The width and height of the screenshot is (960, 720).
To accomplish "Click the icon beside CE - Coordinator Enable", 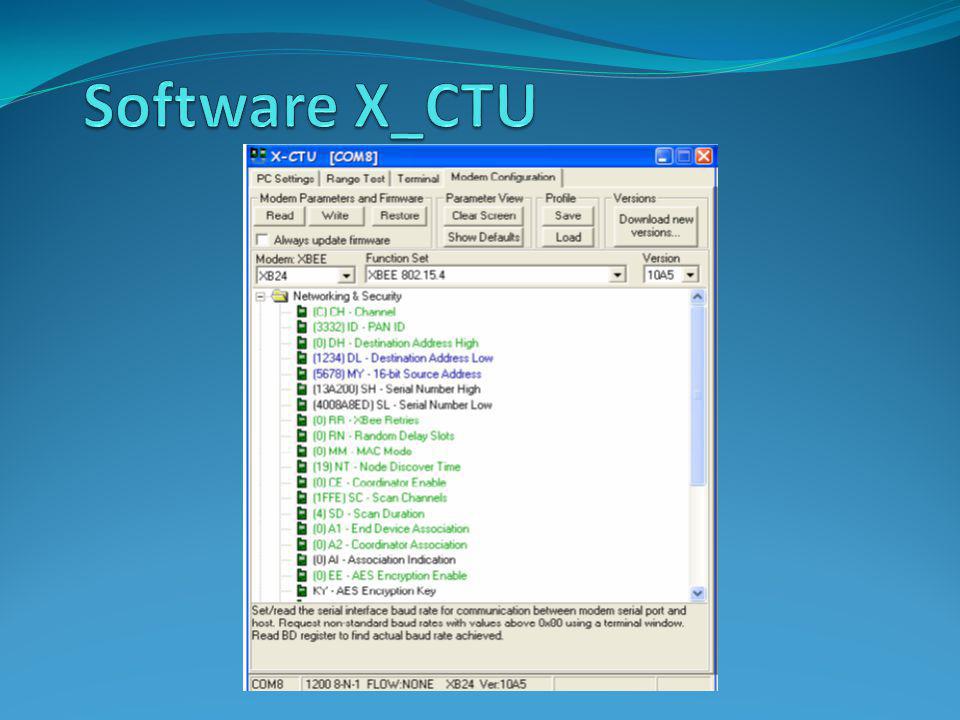I will 301,482.
